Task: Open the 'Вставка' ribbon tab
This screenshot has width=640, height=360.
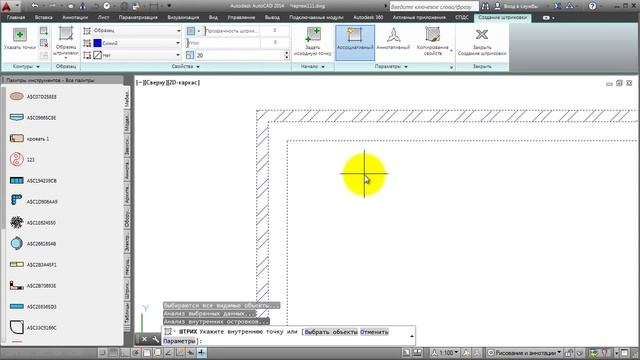Action: coord(43,18)
